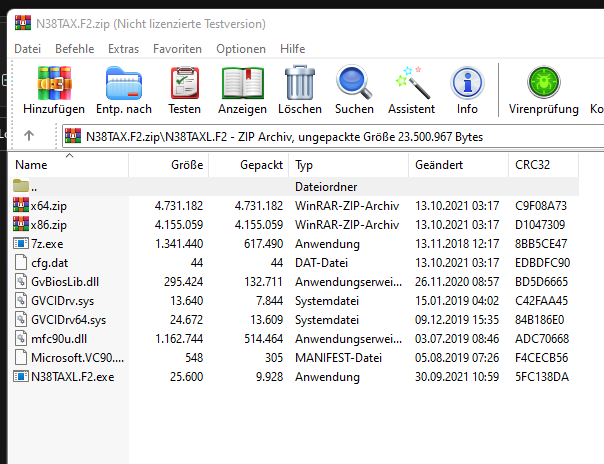Select the x86.zip archive icon
Image resolution: width=604 pixels, height=464 pixels.
(21, 224)
